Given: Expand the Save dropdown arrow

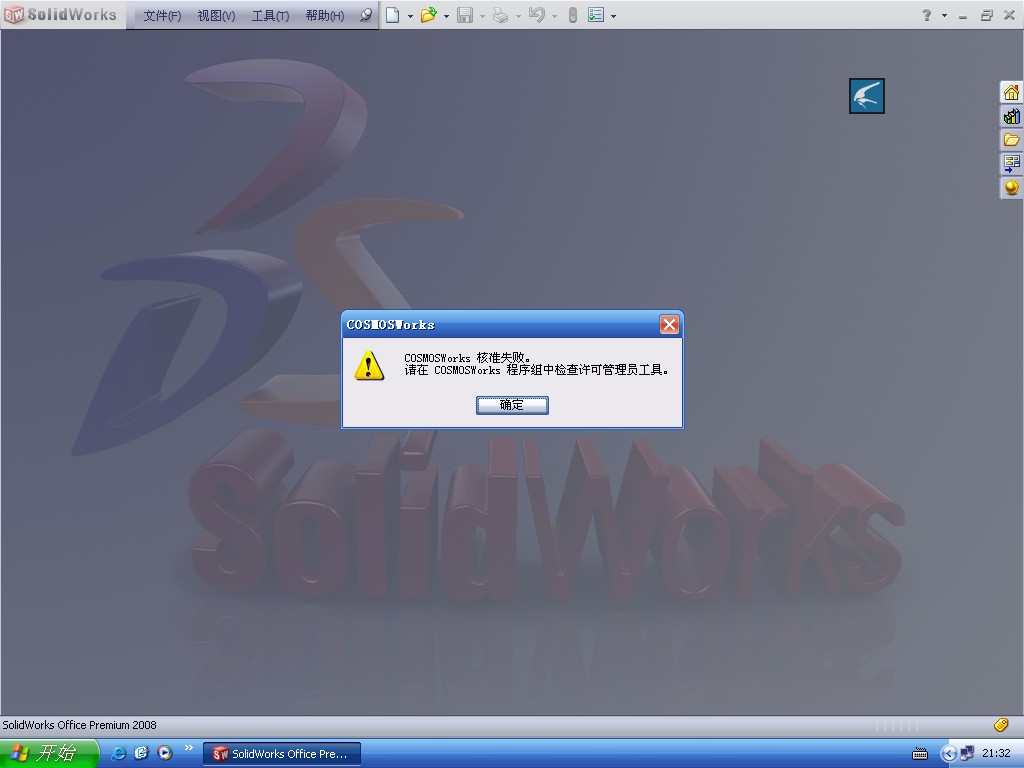Looking at the screenshot, I should coord(482,16).
